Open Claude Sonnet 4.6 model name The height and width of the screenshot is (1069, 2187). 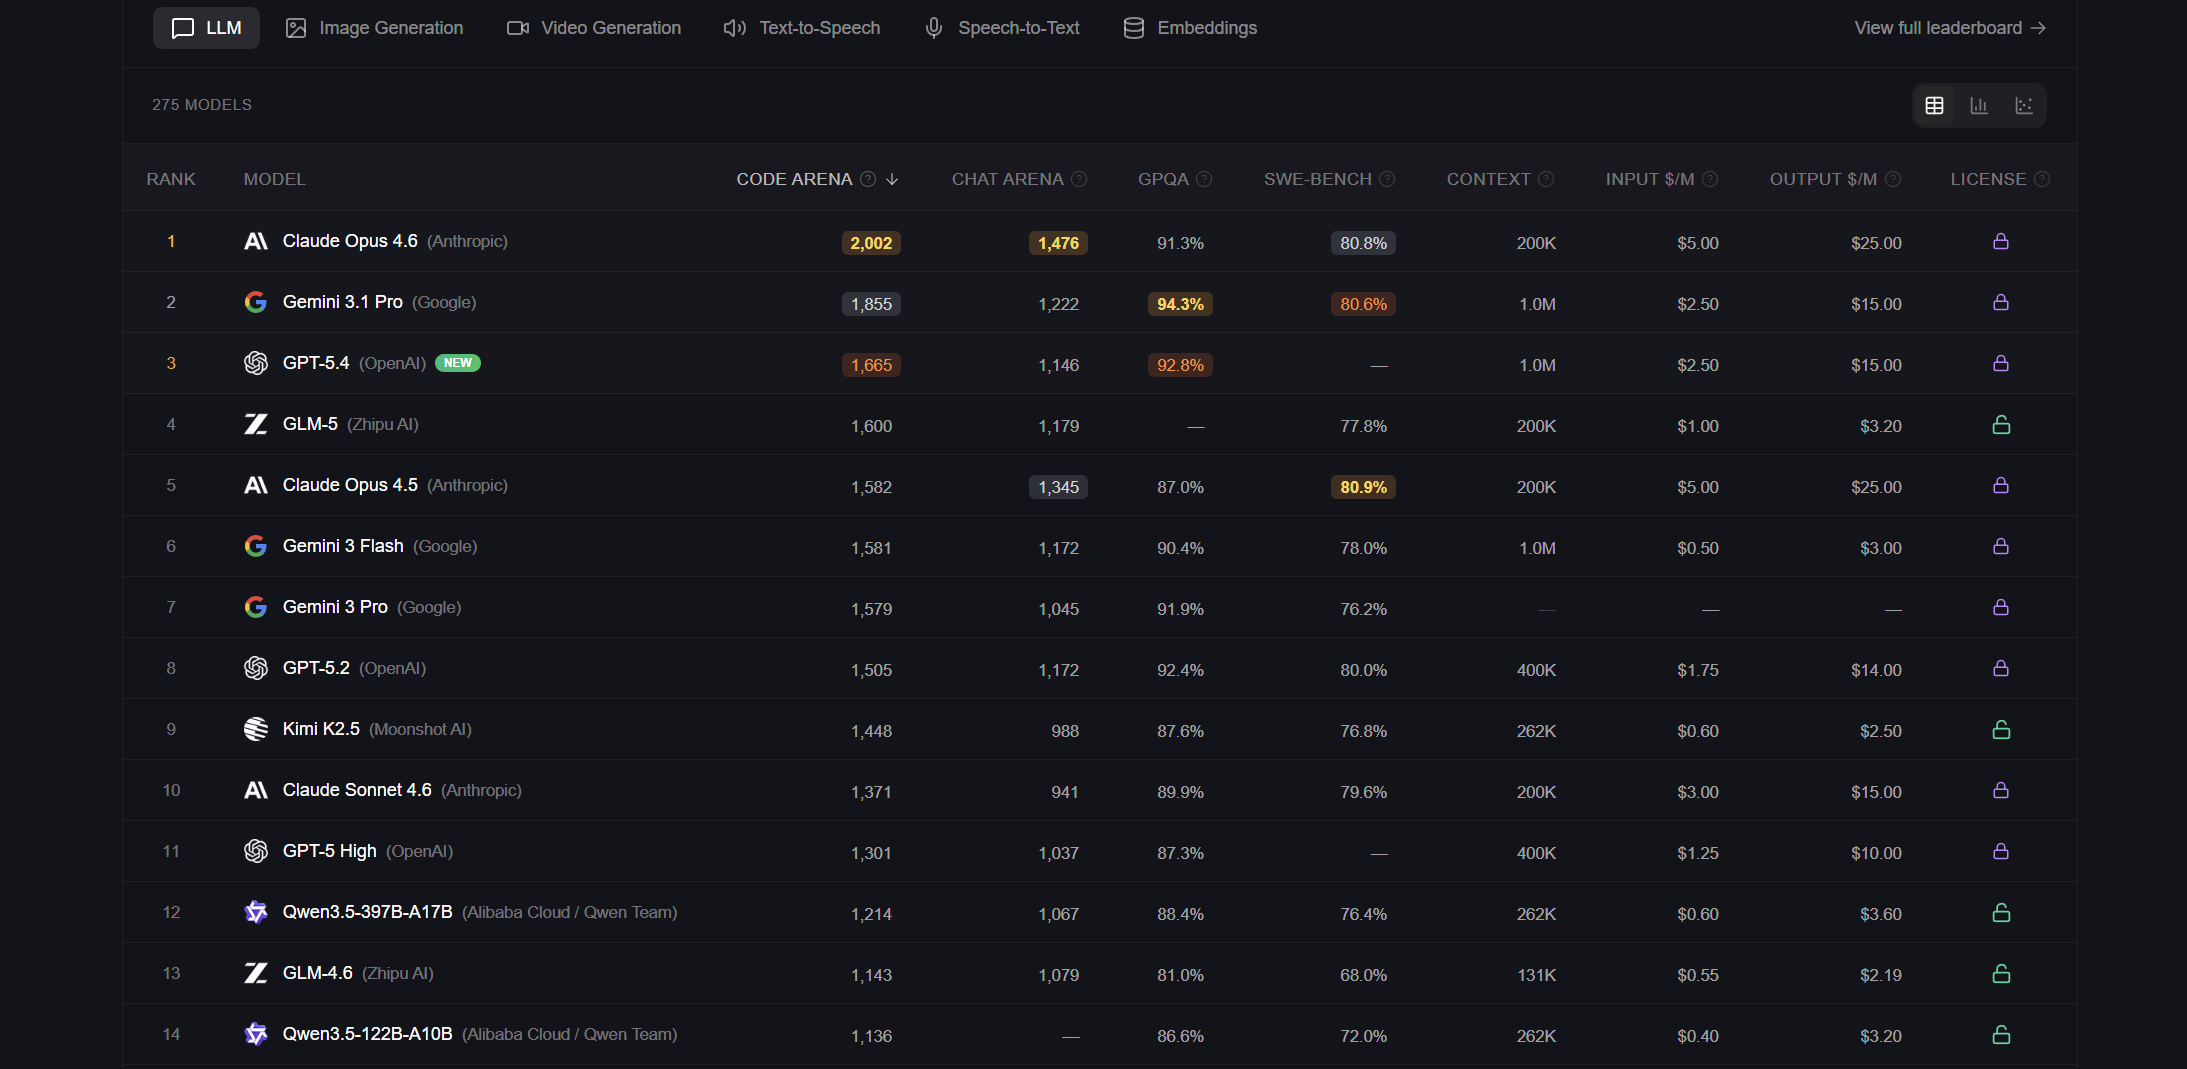point(357,790)
